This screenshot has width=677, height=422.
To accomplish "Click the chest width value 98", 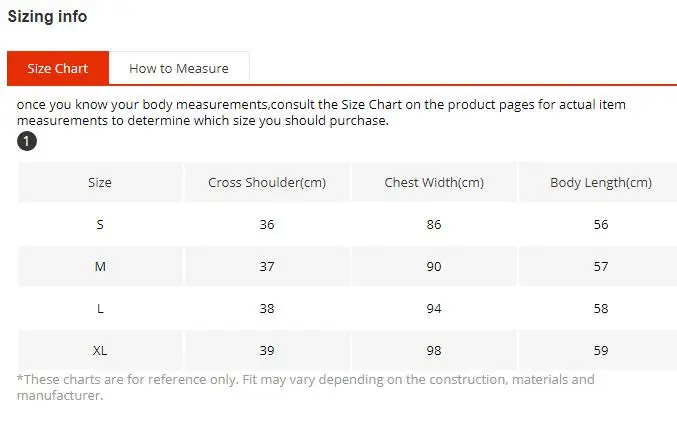I will click(x=434, y=350).
